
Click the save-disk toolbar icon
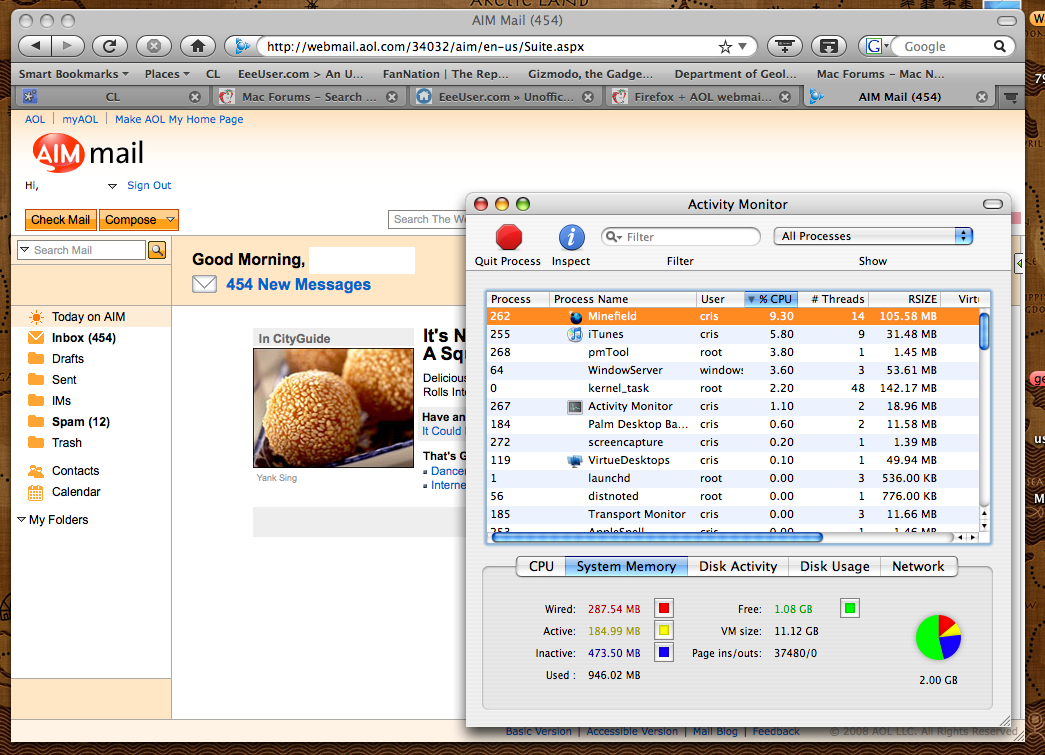(828, 46)
